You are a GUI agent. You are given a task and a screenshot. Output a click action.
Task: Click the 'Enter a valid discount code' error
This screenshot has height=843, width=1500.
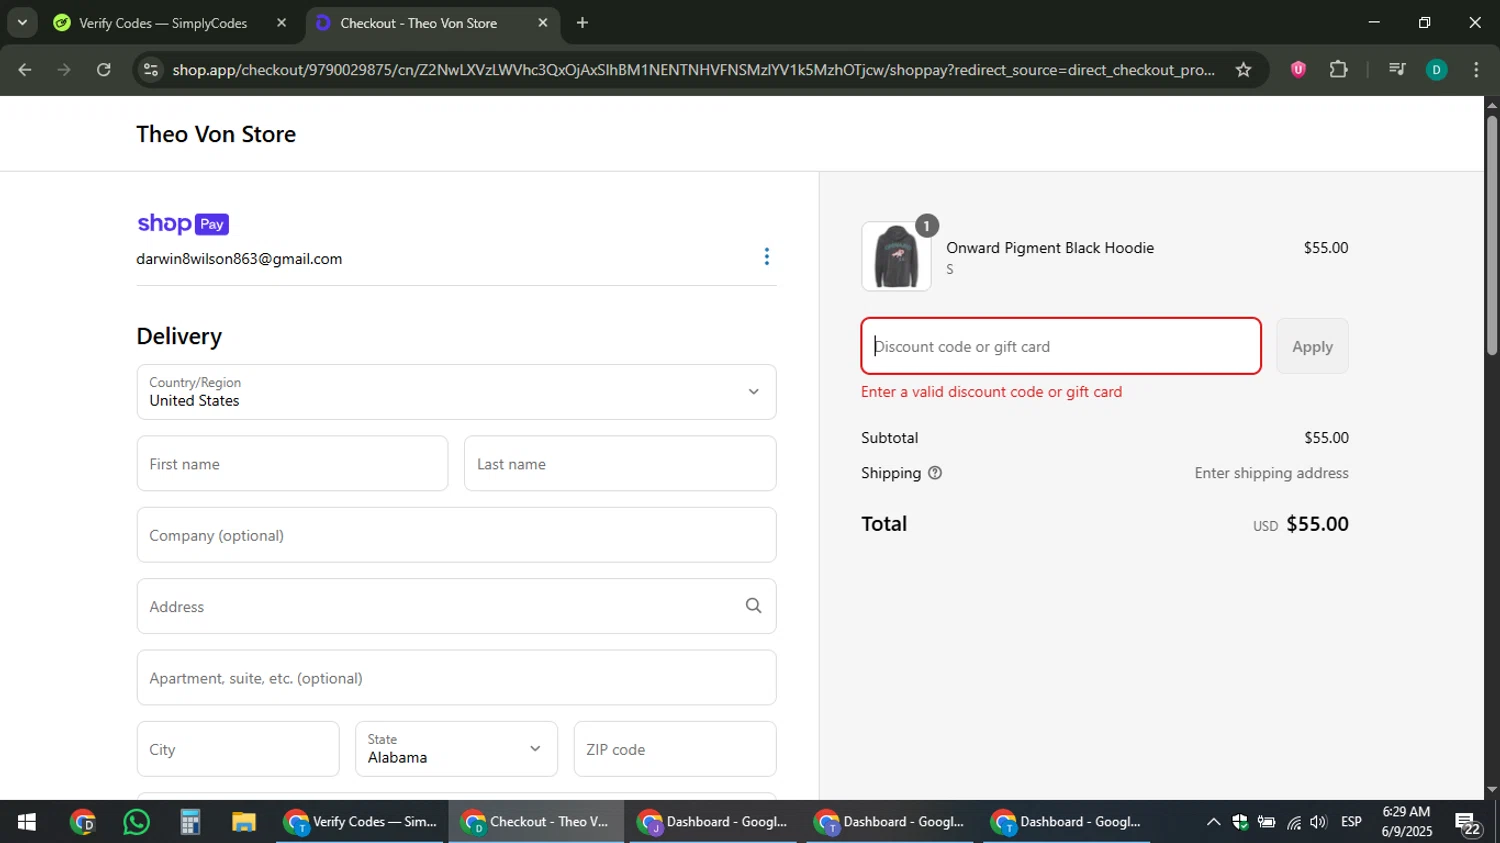click(991, 392)
